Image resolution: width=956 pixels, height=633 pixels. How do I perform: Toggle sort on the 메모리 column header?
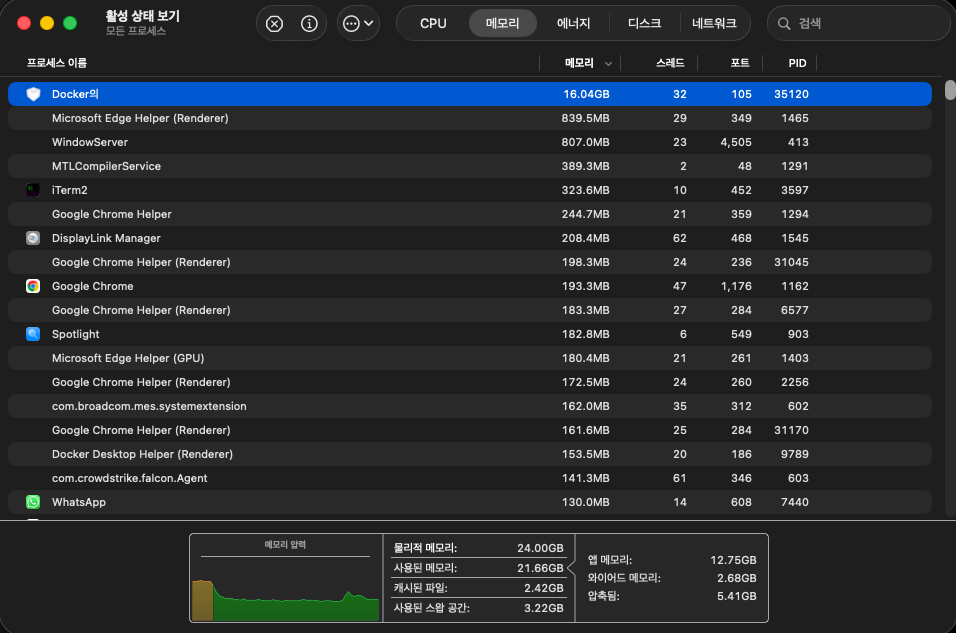[x=580, y=63]
